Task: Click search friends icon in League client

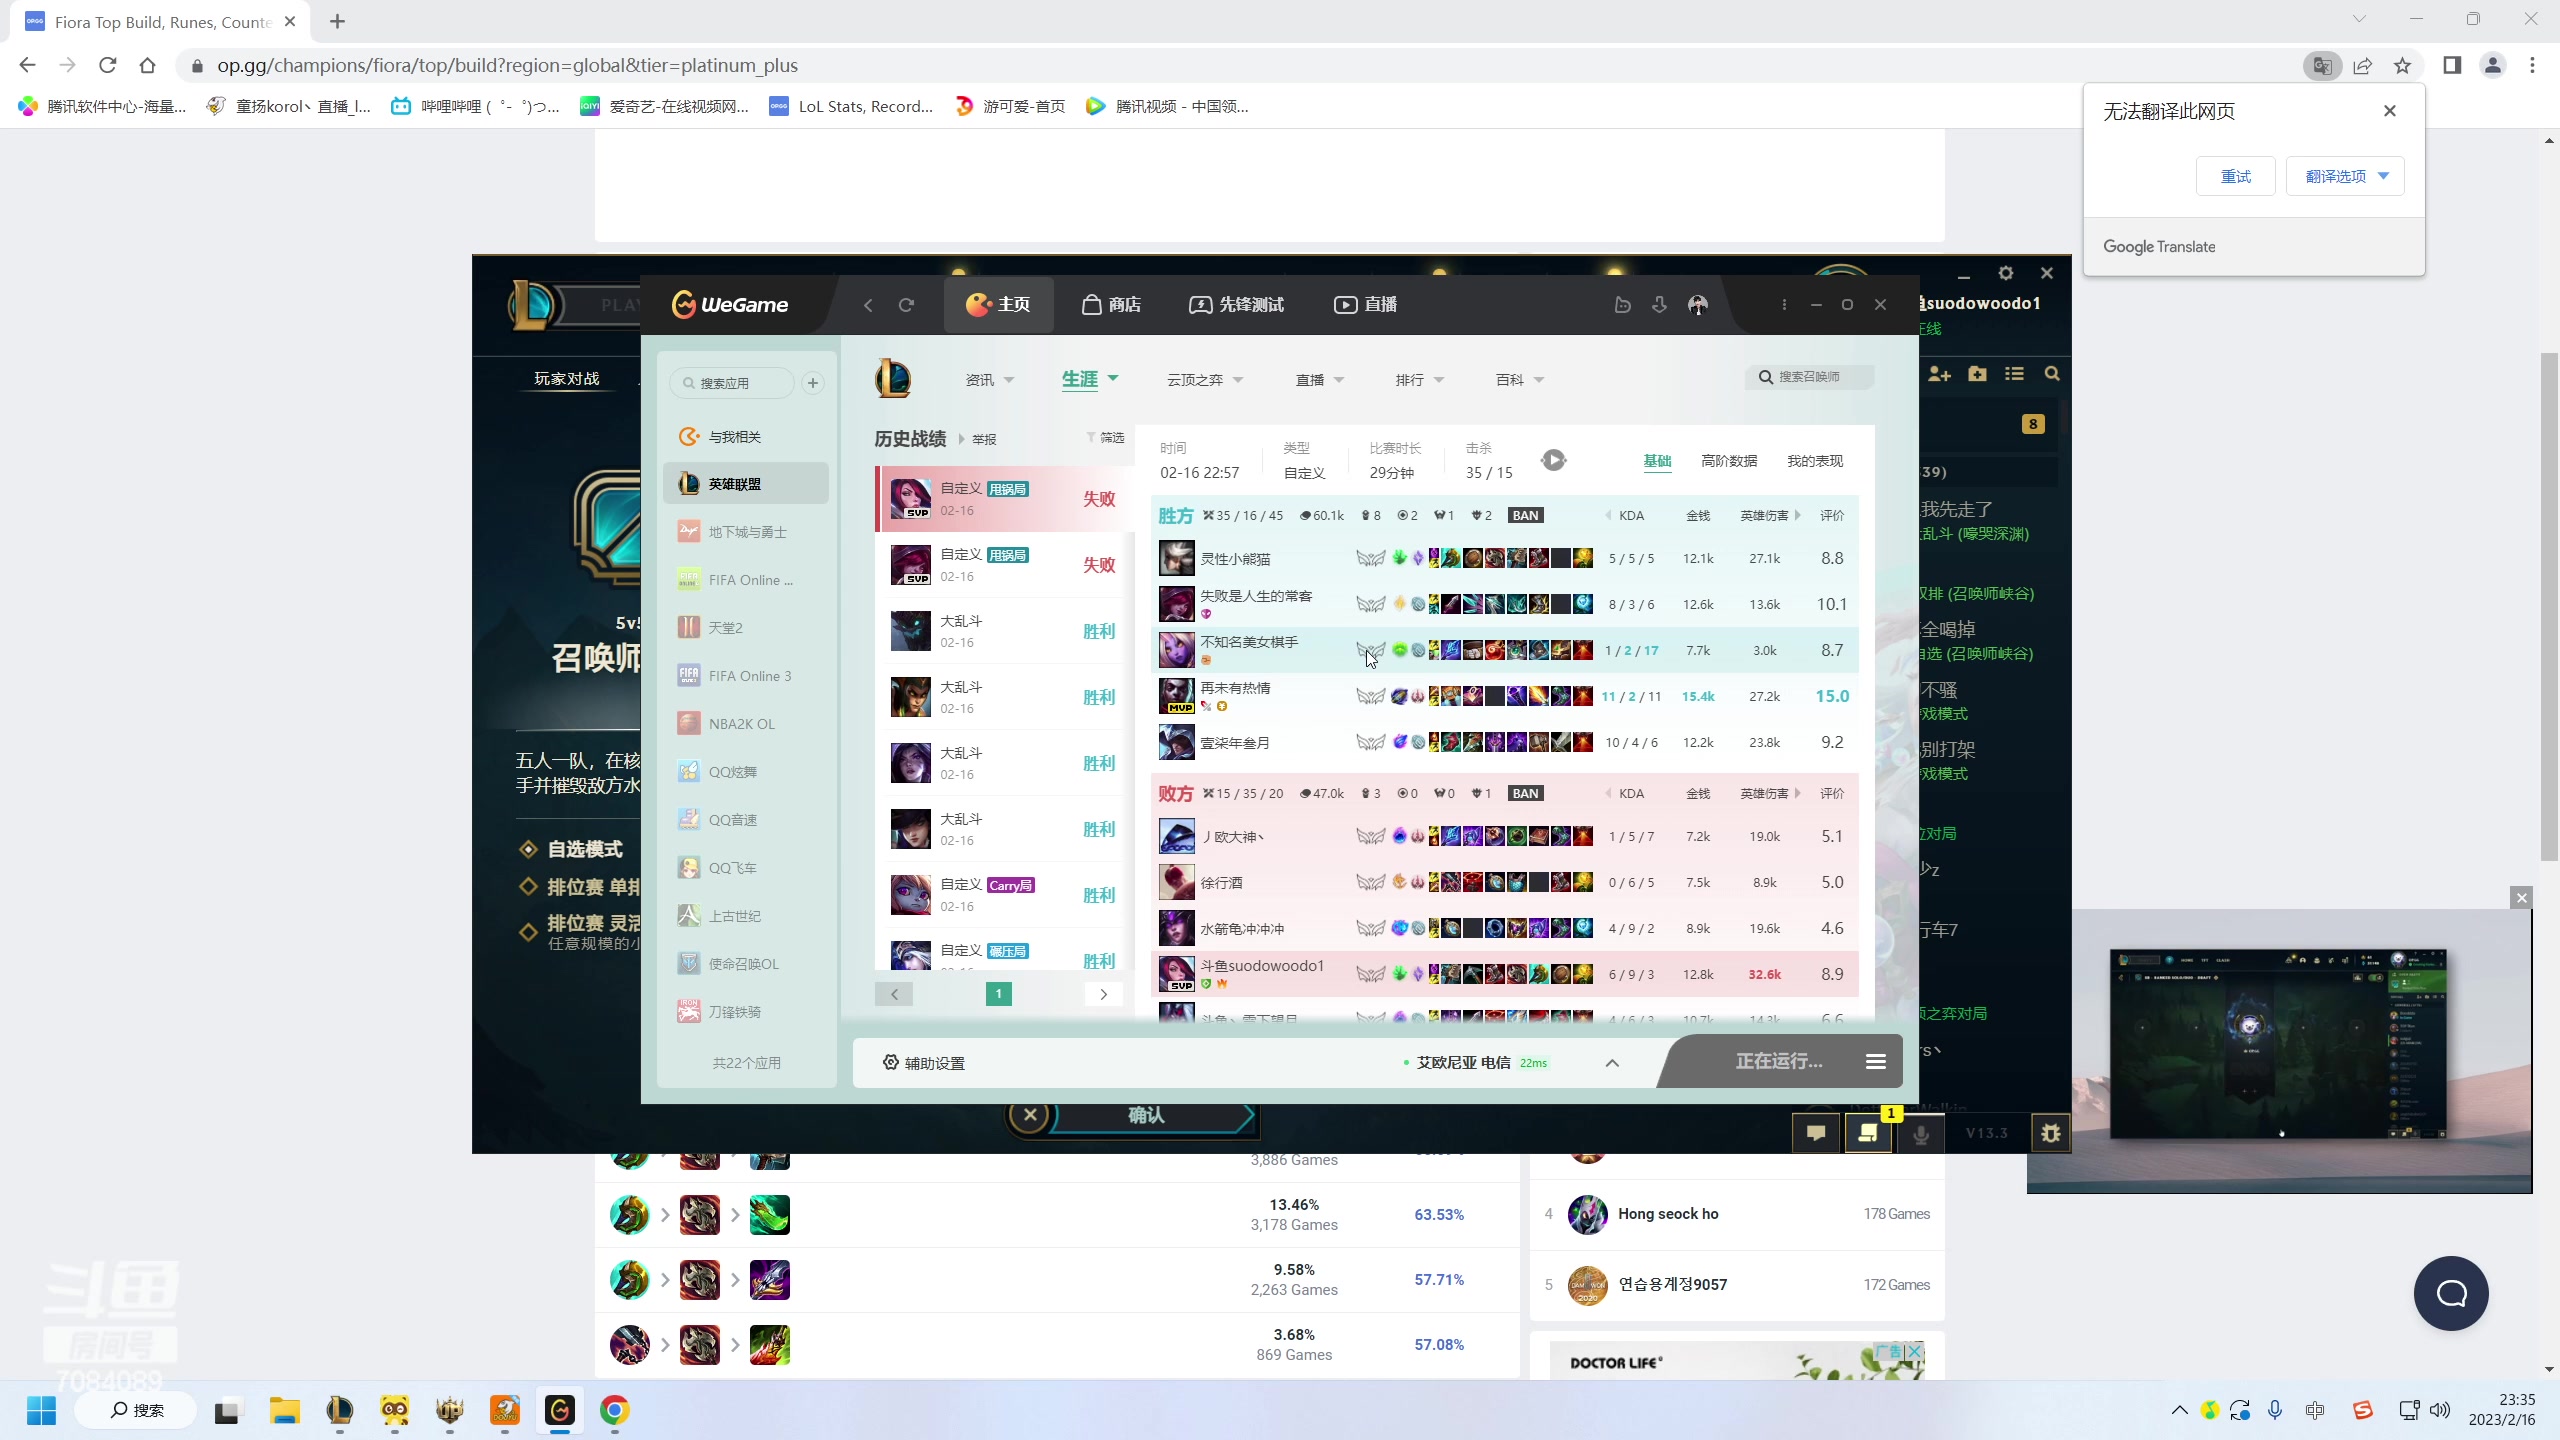Action: coord(2052,374)
